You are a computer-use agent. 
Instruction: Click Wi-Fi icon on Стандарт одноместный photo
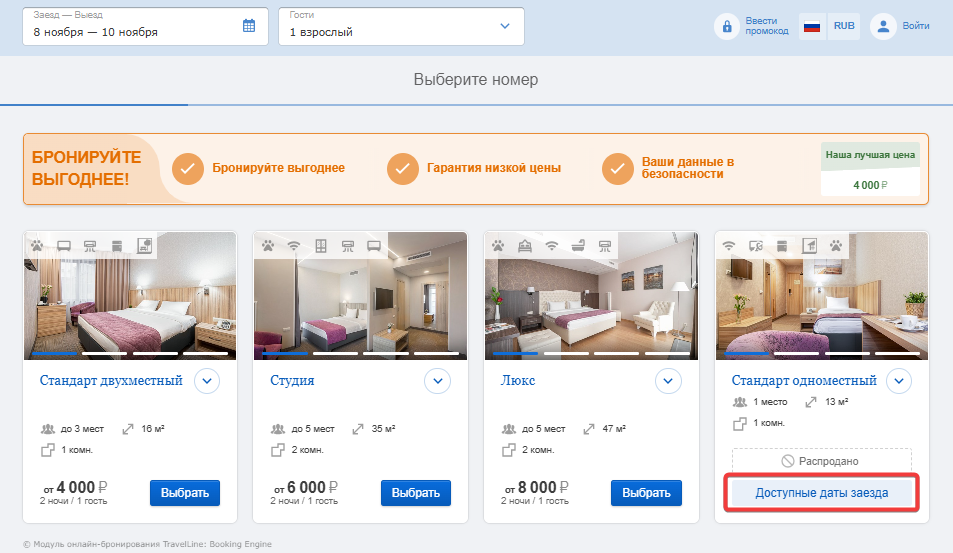(728, 246)
